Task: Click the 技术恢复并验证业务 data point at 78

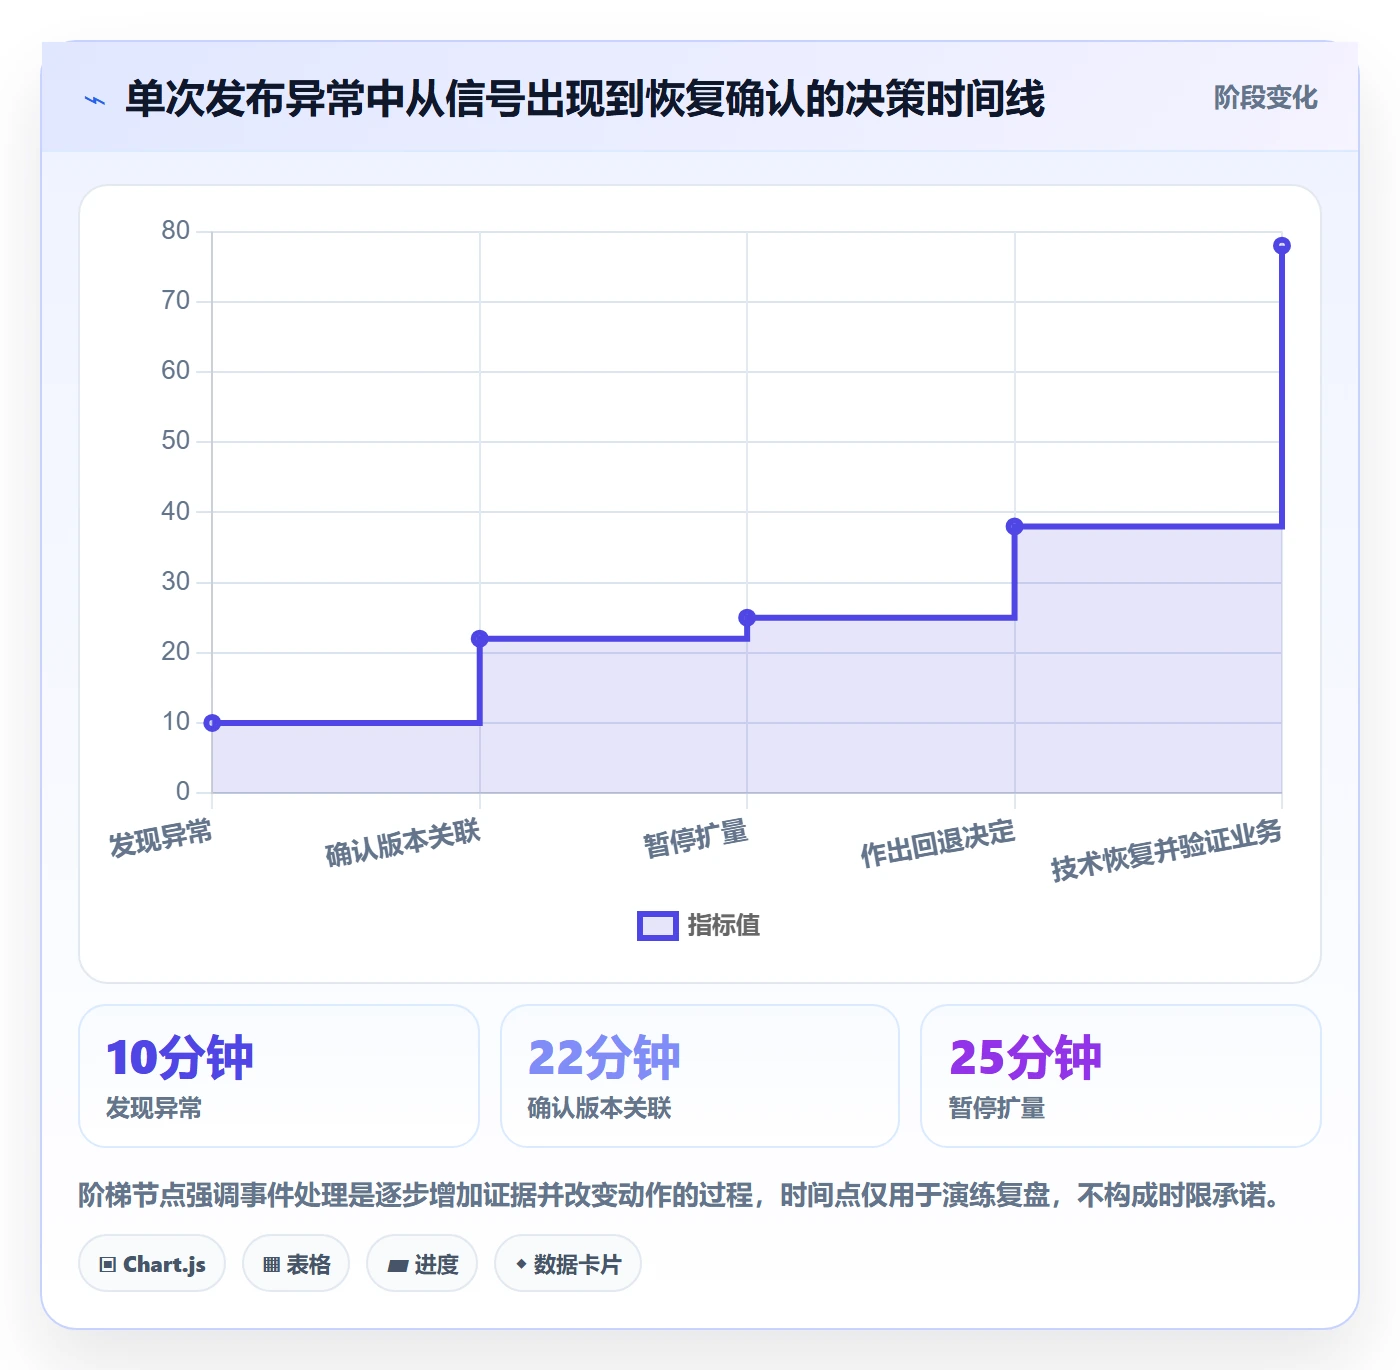Action: click(x=1282, y=246)
